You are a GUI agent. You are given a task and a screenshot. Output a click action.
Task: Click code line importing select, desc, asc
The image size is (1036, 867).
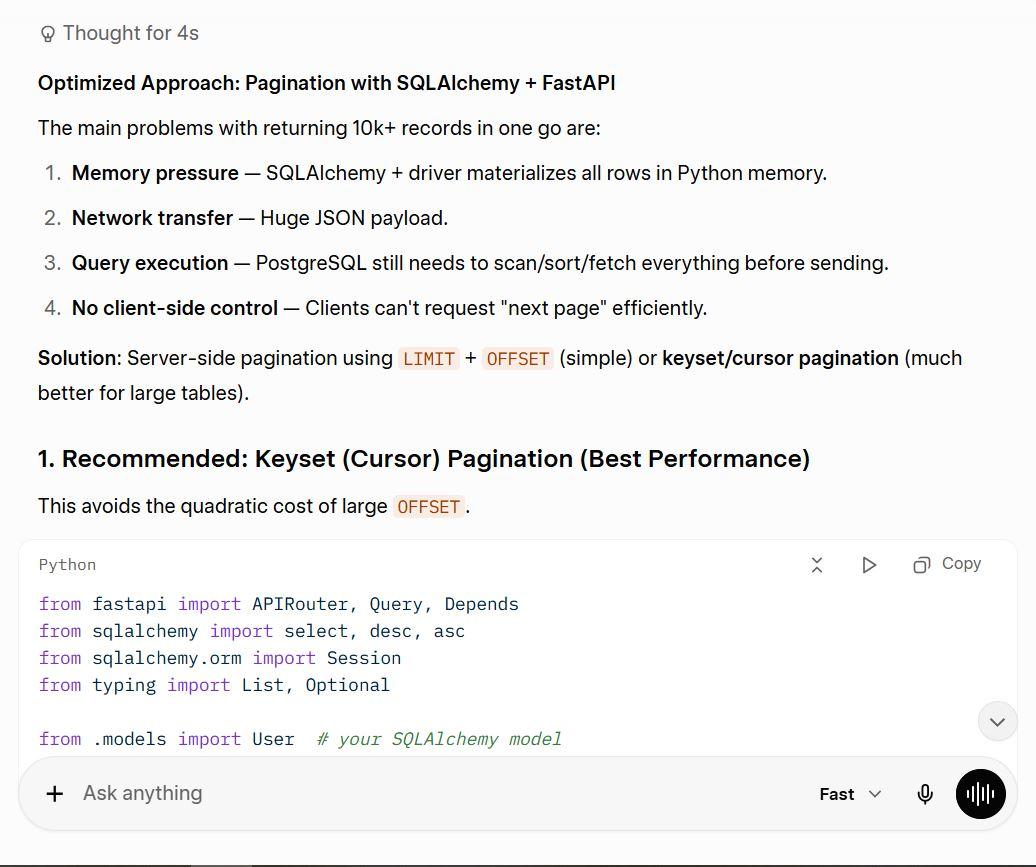click(x=252, y=631)
